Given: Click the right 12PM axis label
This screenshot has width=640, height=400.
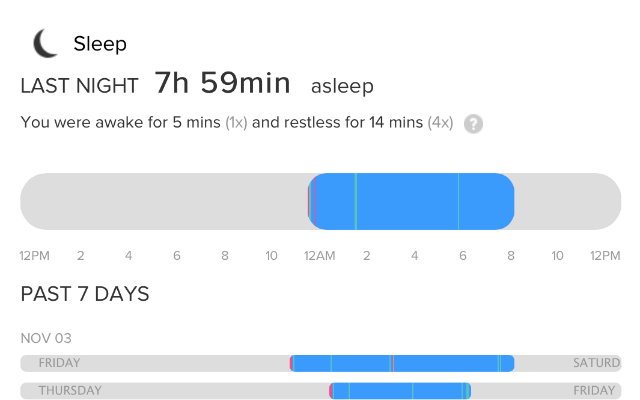Looking at the screenshot, I should (605, 256).
